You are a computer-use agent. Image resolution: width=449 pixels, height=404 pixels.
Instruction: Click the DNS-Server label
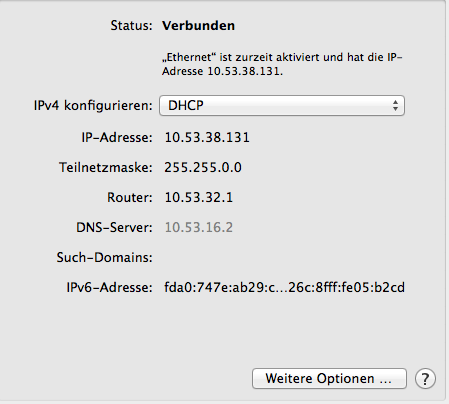(114, 227)
